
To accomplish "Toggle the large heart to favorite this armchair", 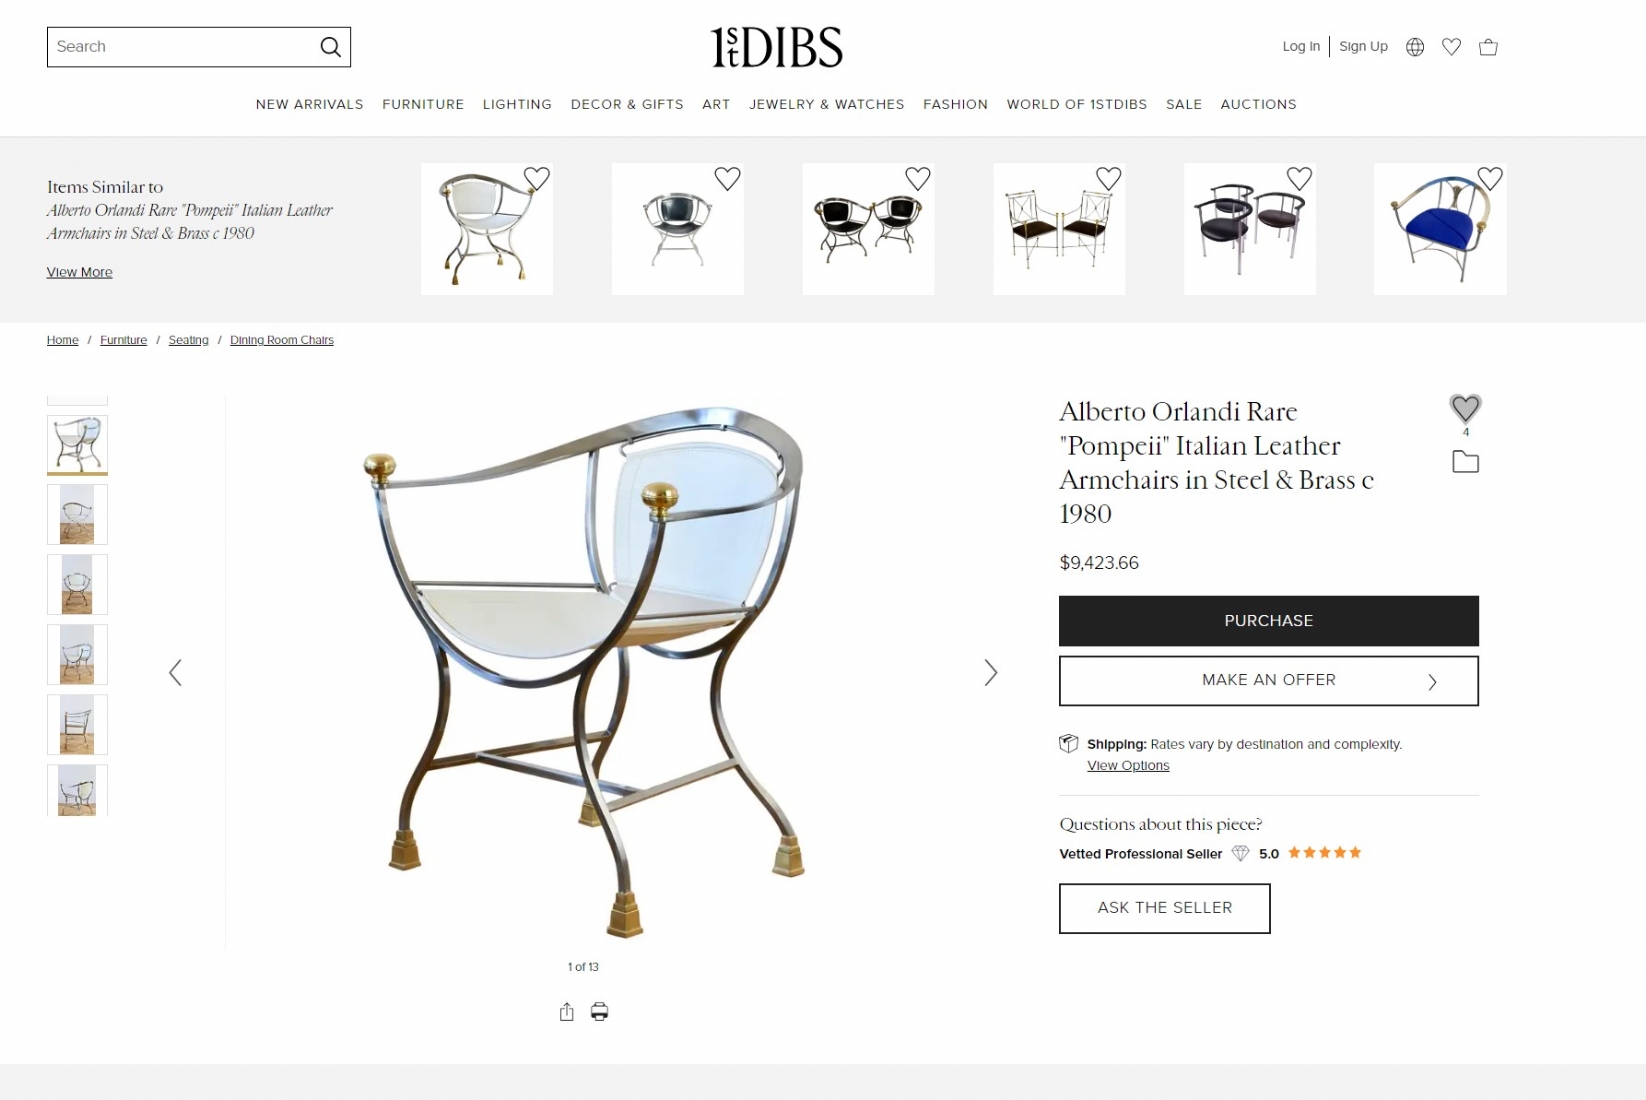I will (x=1465, y=408).
